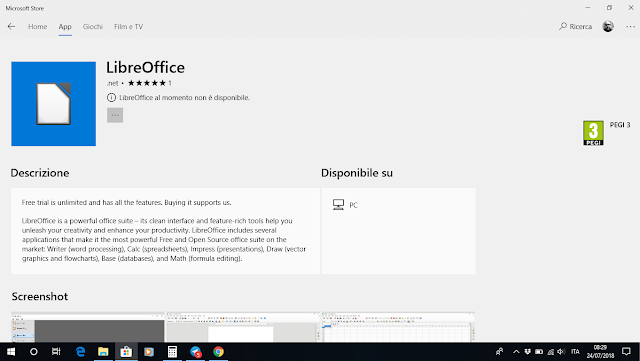Open the media player taskbar icon

tap(149, 352)
